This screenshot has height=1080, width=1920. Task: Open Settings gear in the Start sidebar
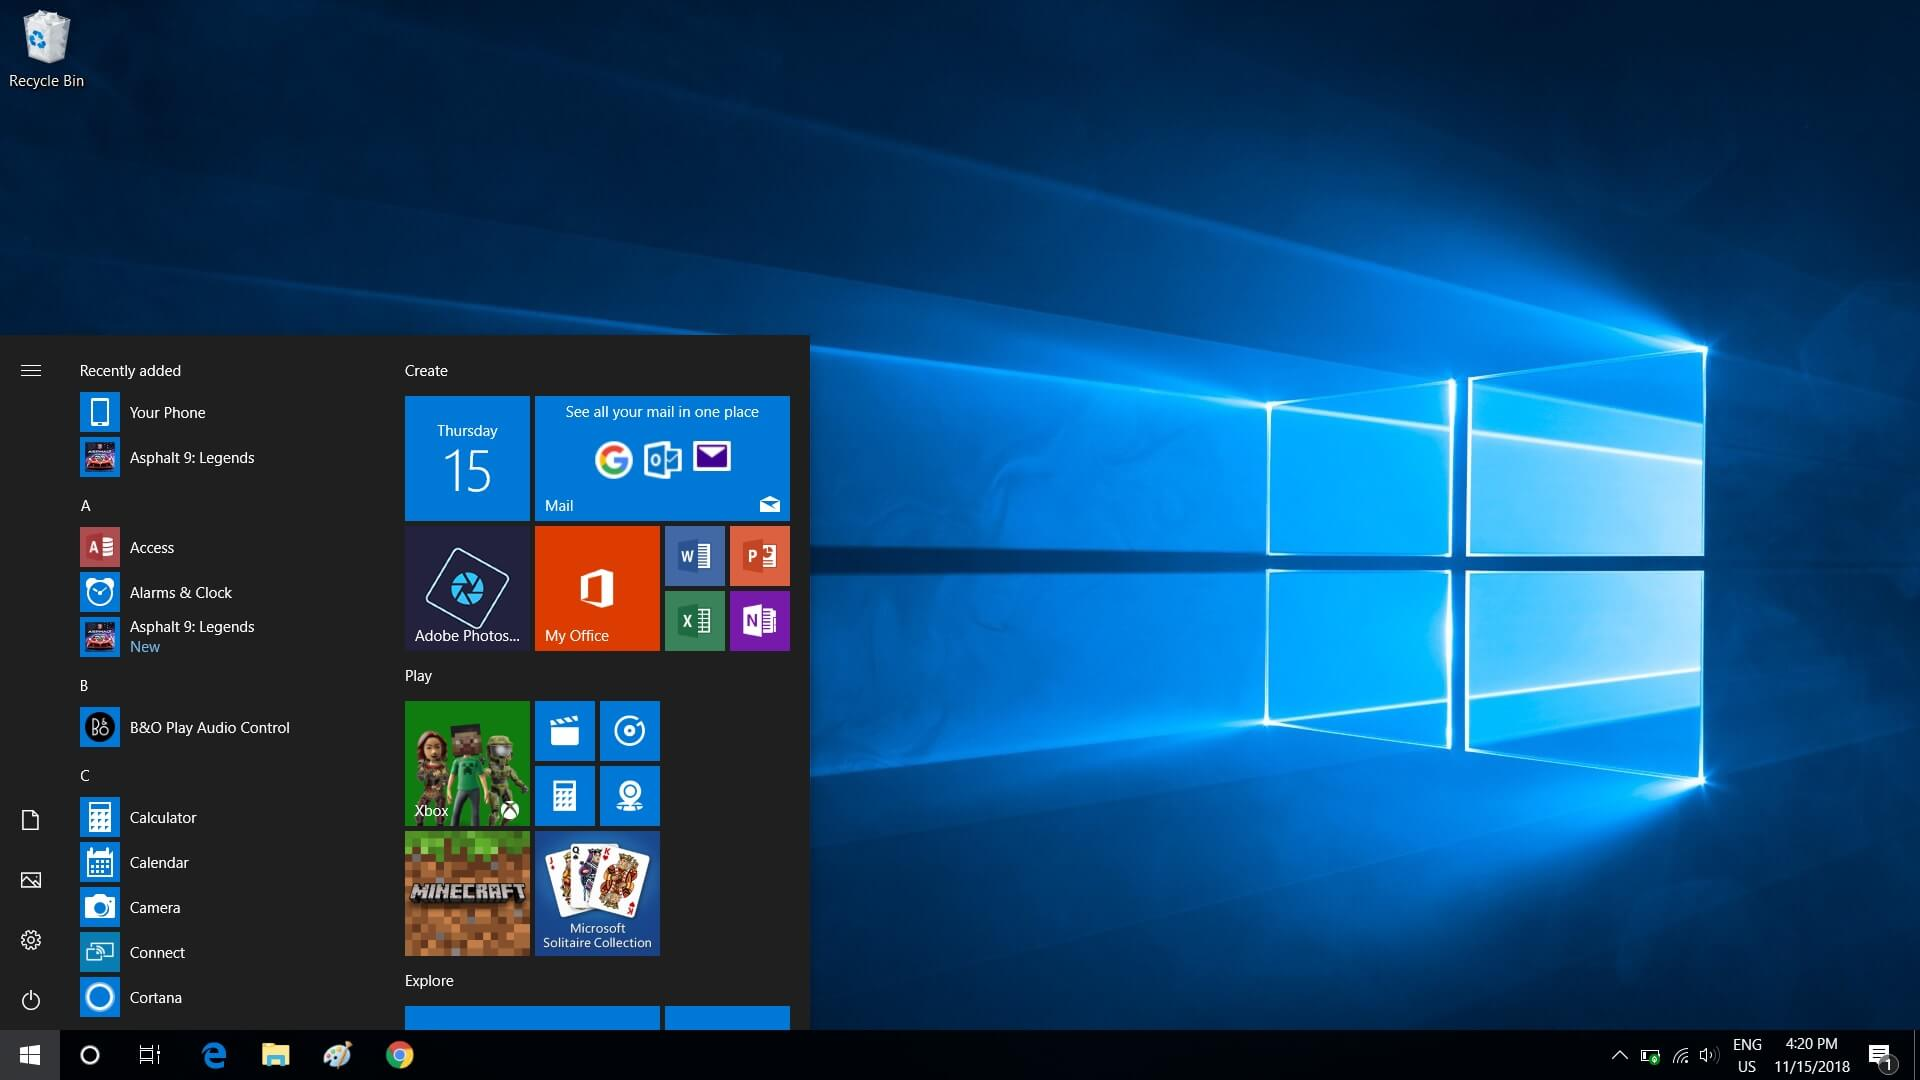[31, 939]
